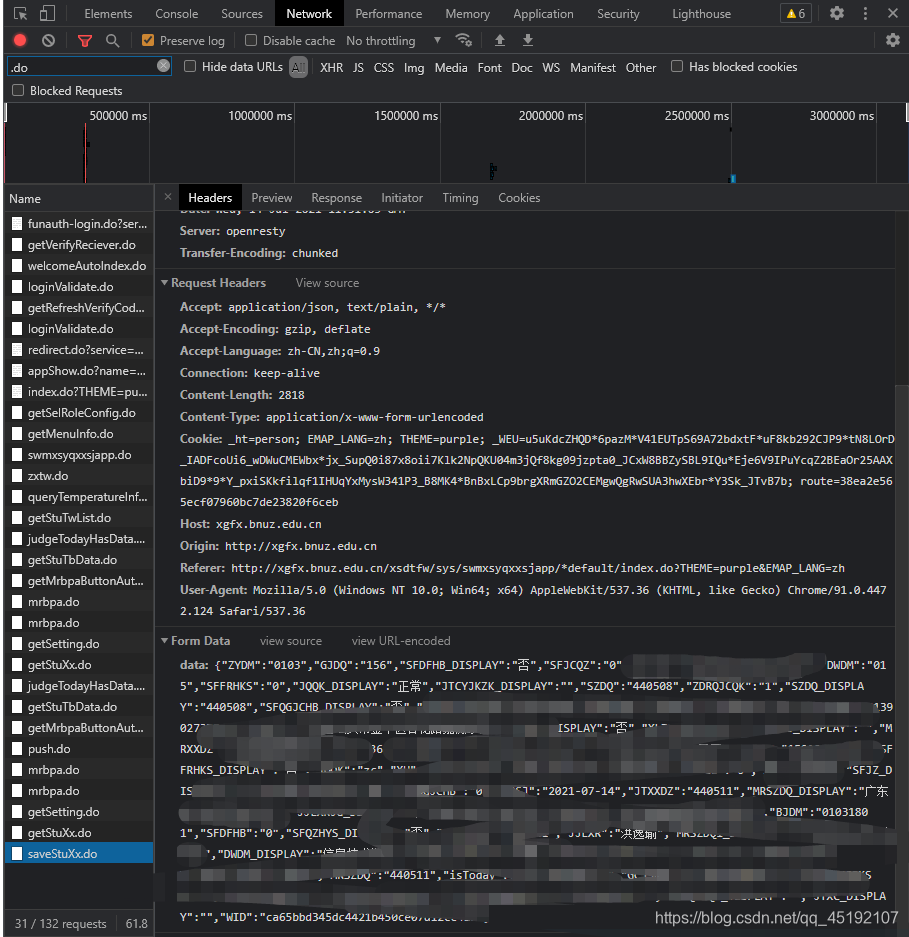This screenshot has width=909, height=937.
Task: Switch to the Console tab
Action: [x=176, y=14]
